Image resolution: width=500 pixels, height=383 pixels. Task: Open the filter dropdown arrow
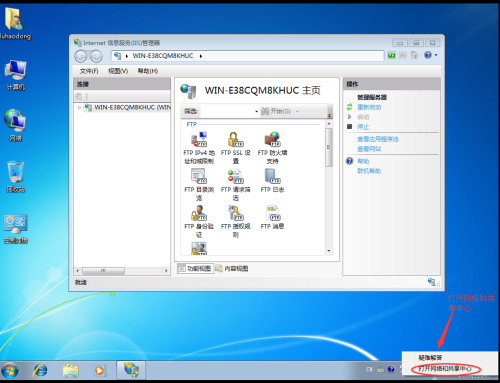tap(256, 111)
